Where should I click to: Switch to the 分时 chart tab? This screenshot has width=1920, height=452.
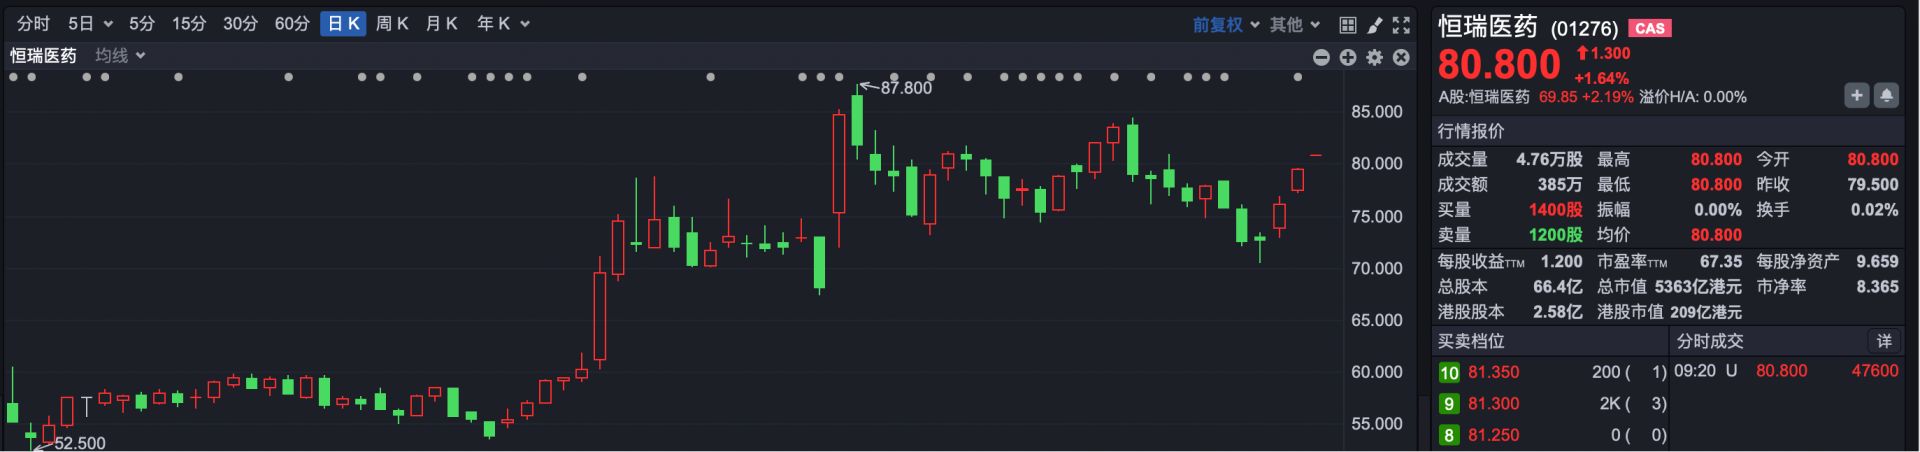point(33,24)
